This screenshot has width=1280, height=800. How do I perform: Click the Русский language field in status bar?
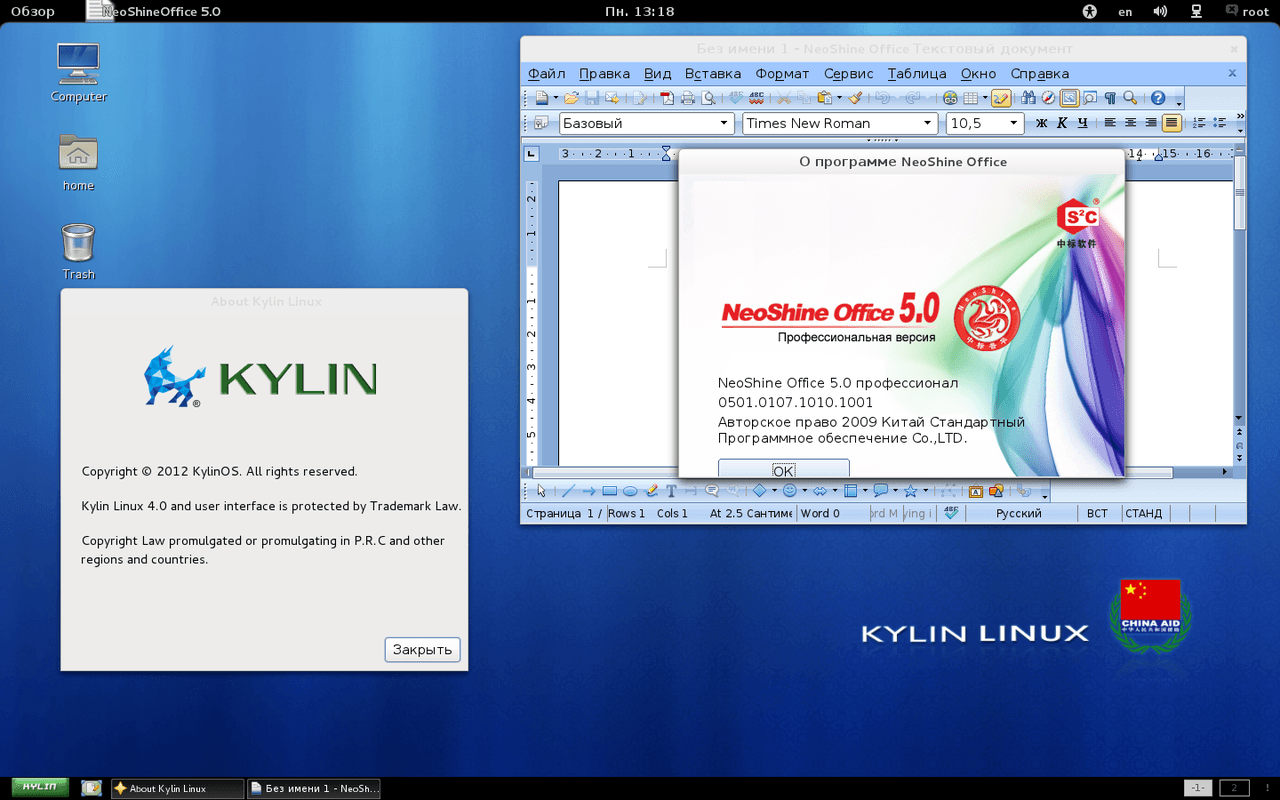coord(1020,513)
